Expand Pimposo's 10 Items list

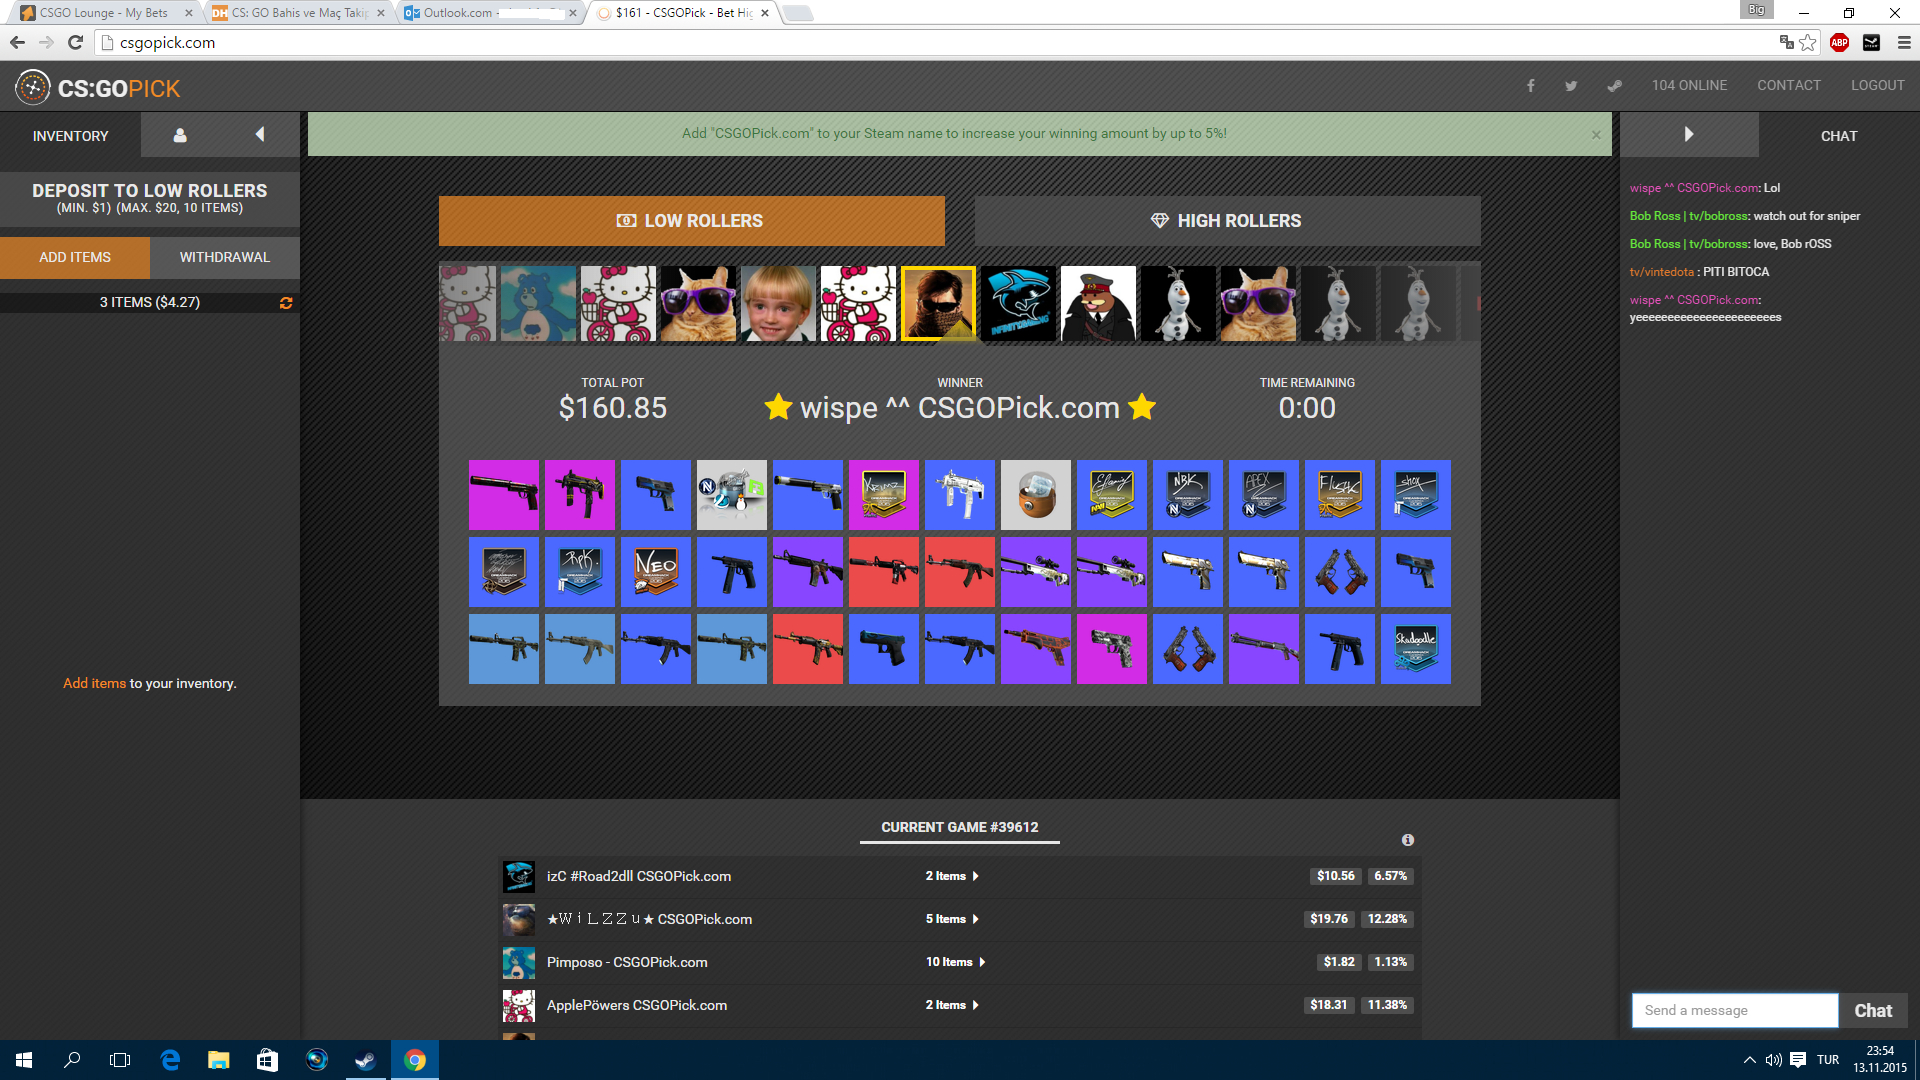[x=955, y=962]
